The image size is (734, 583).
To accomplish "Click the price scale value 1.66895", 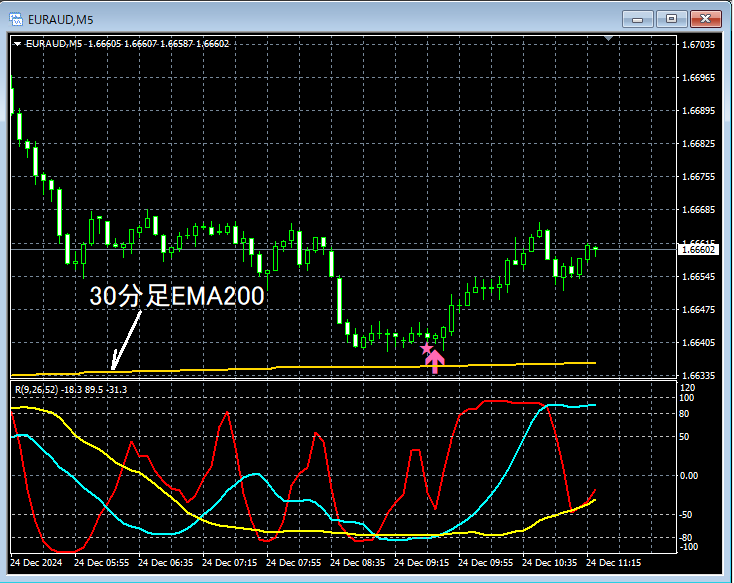I will tap(698, 111).
